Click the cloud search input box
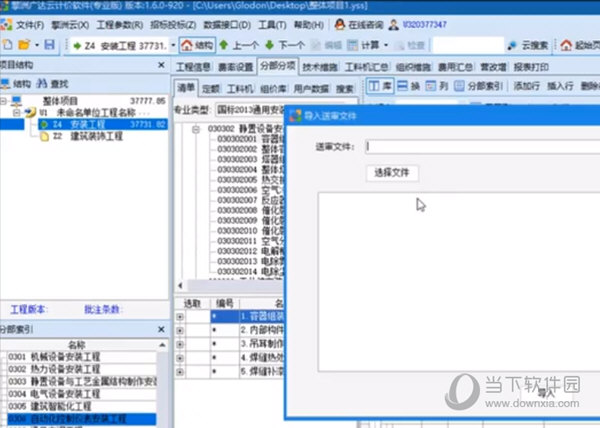The image size is (600, 428). pyautogui.click(x=468, y=46)
